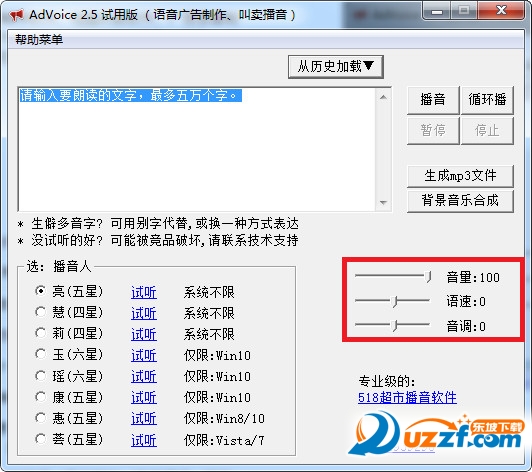
Task: Select the 慧(四星) voice radio button
Action: click(41, 312)
